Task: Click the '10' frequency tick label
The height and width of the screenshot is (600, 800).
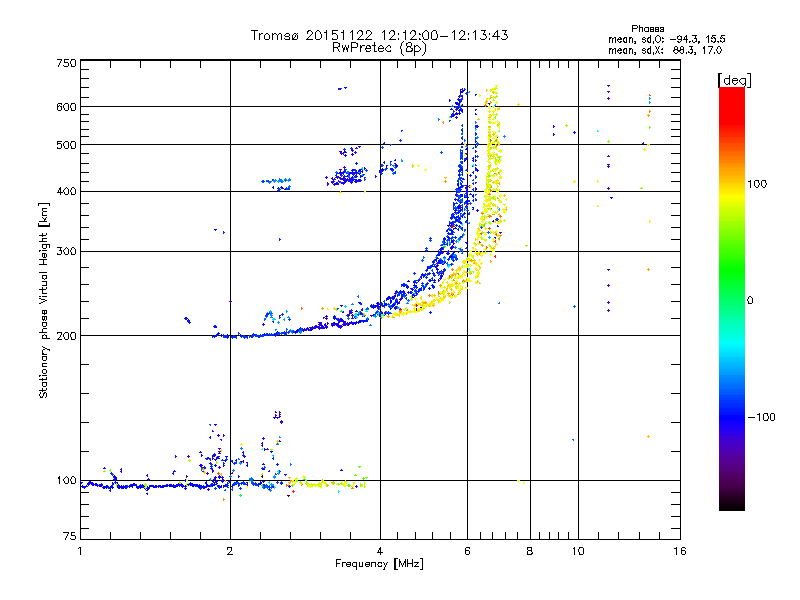Action: 578,551
